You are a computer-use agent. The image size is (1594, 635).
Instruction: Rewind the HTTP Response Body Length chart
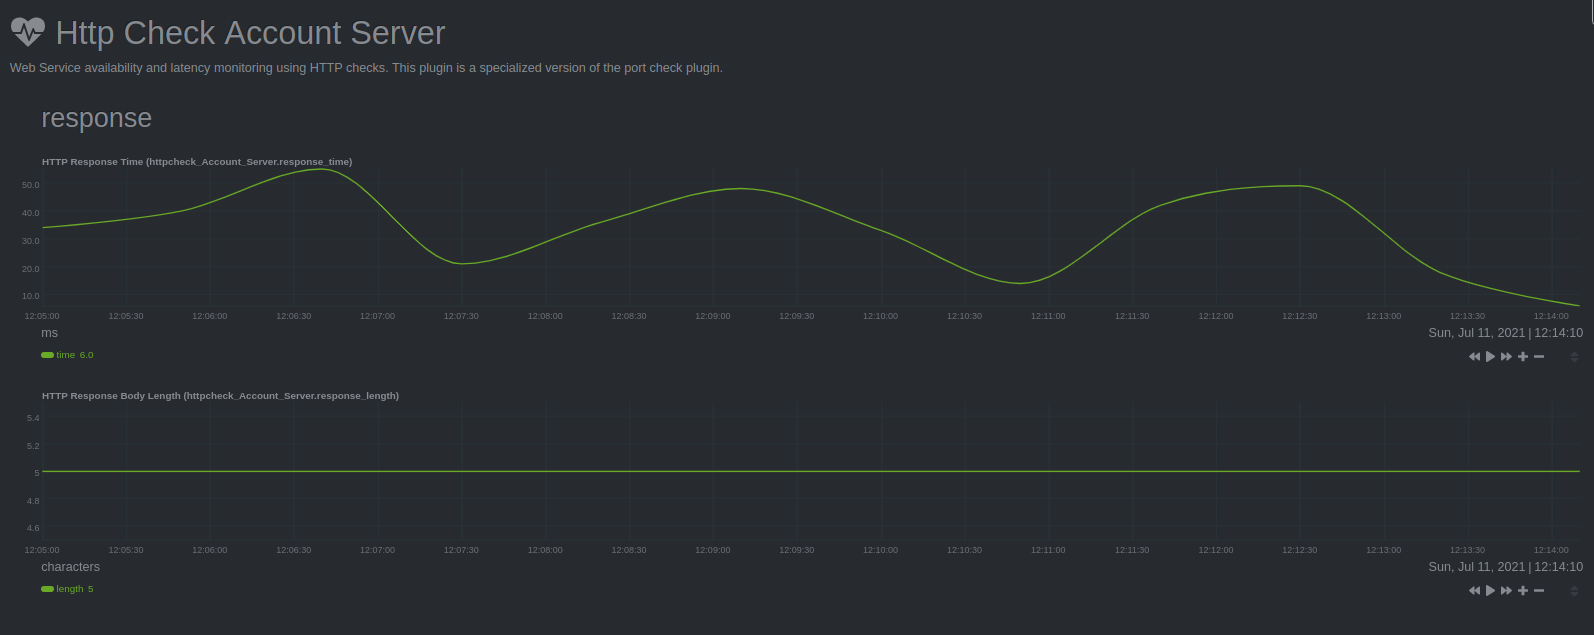(1474, 591)
